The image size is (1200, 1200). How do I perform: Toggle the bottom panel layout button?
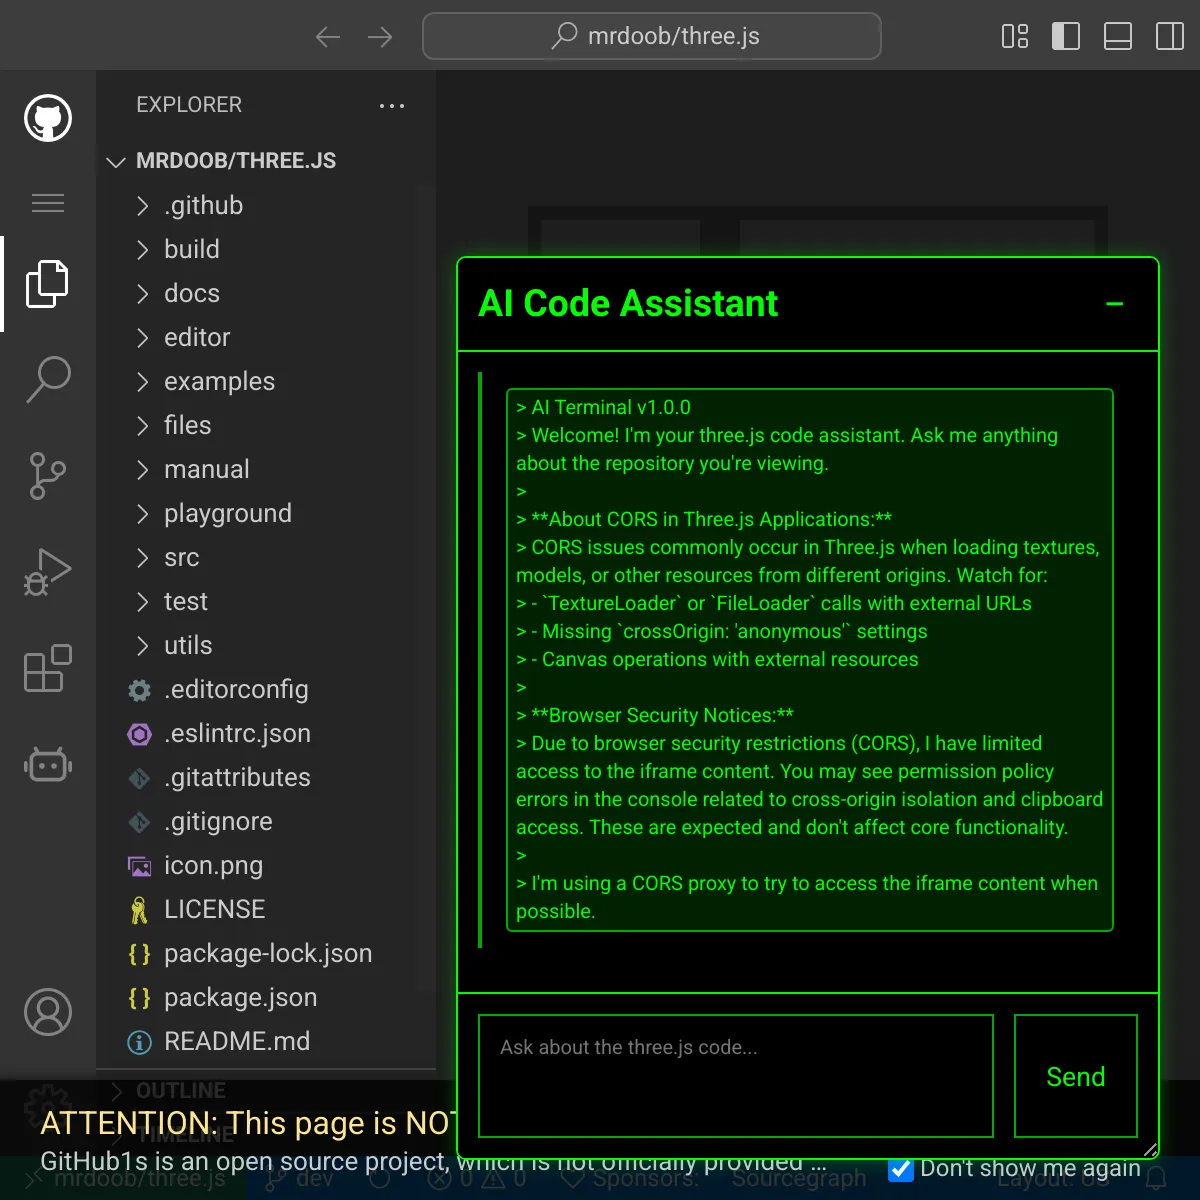tap(1118, 37)
